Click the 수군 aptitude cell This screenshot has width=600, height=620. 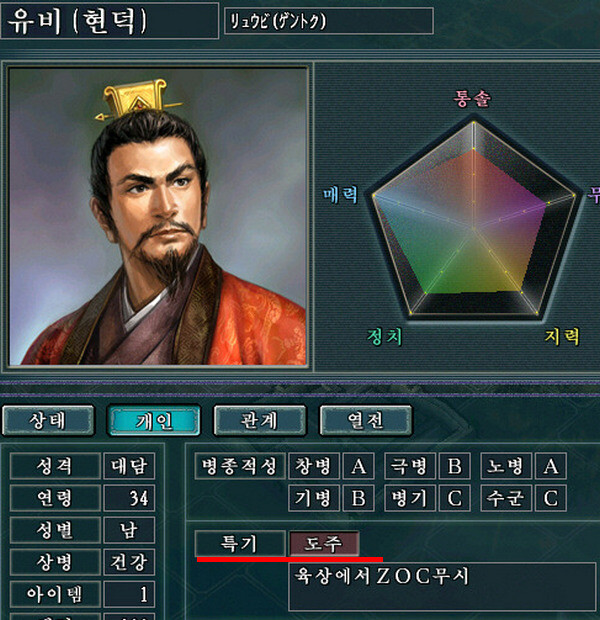tap(506, 498)
